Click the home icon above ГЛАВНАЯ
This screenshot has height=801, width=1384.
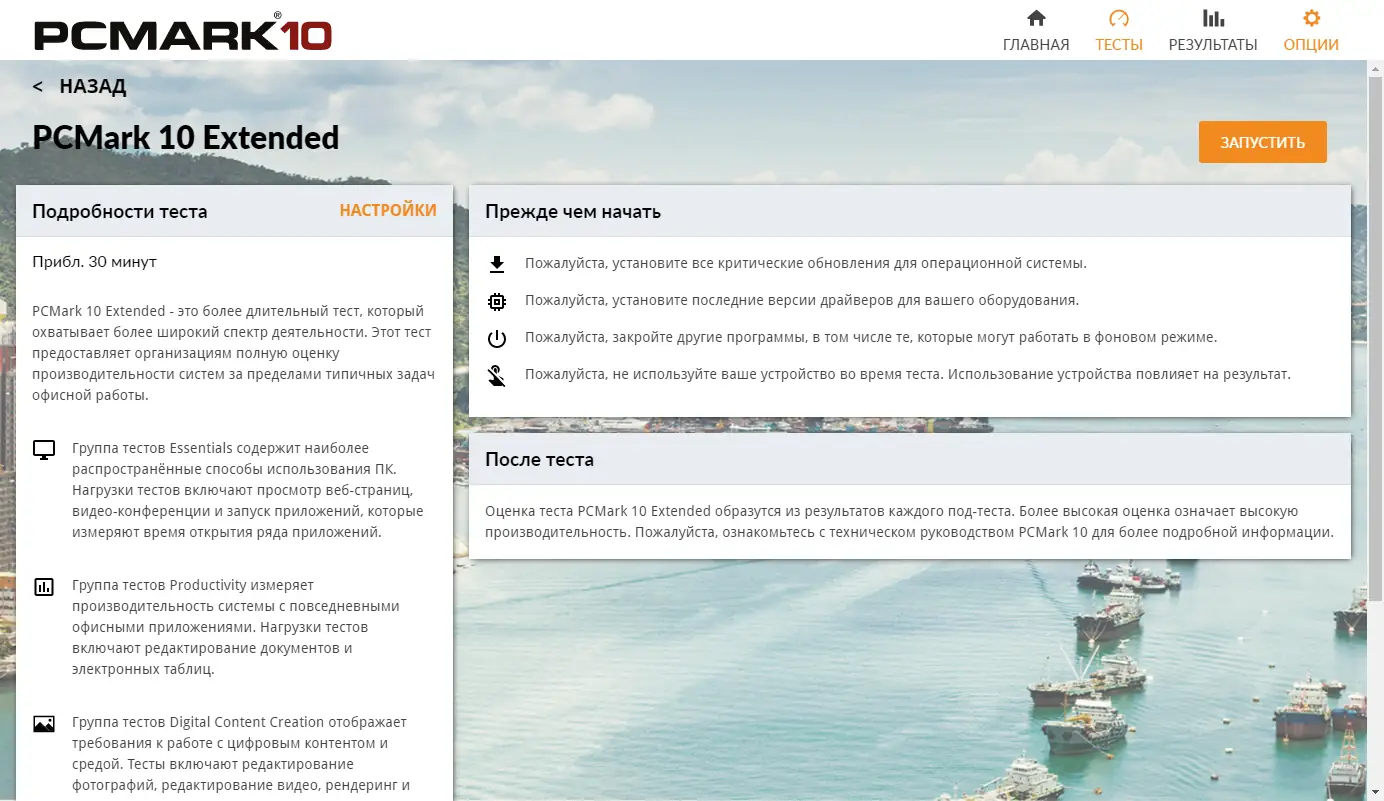point(1036,18)
